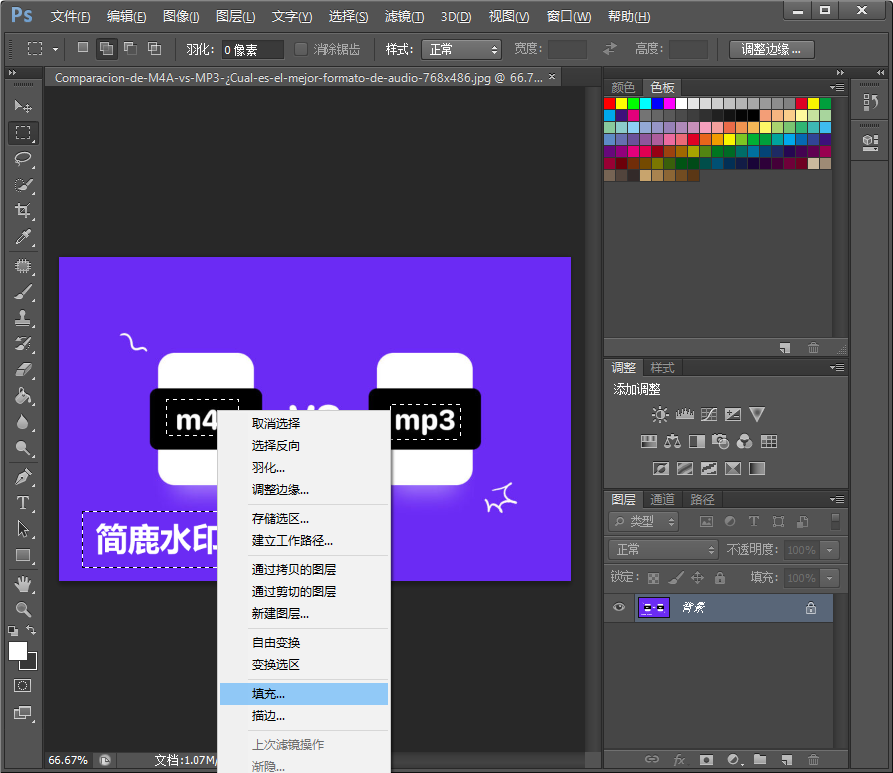Open the 样式 dropdown set to 正常

point(461,49)
